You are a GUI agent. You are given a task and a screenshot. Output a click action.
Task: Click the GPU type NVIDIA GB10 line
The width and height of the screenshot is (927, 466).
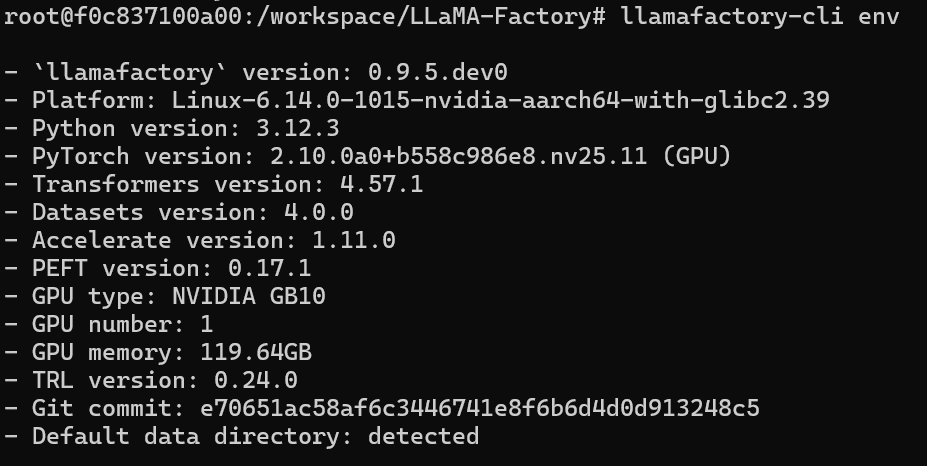pyautogui.click(x=178, y=297)
